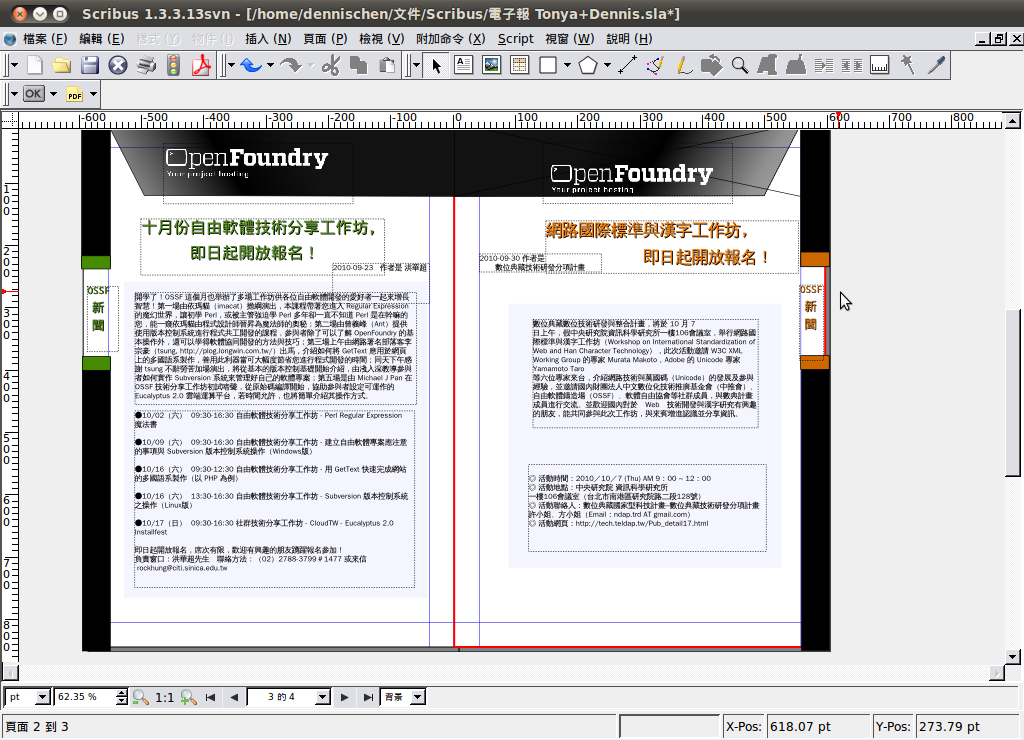Insert an image frame tool
1024x740 pixels.
(491, 65)
